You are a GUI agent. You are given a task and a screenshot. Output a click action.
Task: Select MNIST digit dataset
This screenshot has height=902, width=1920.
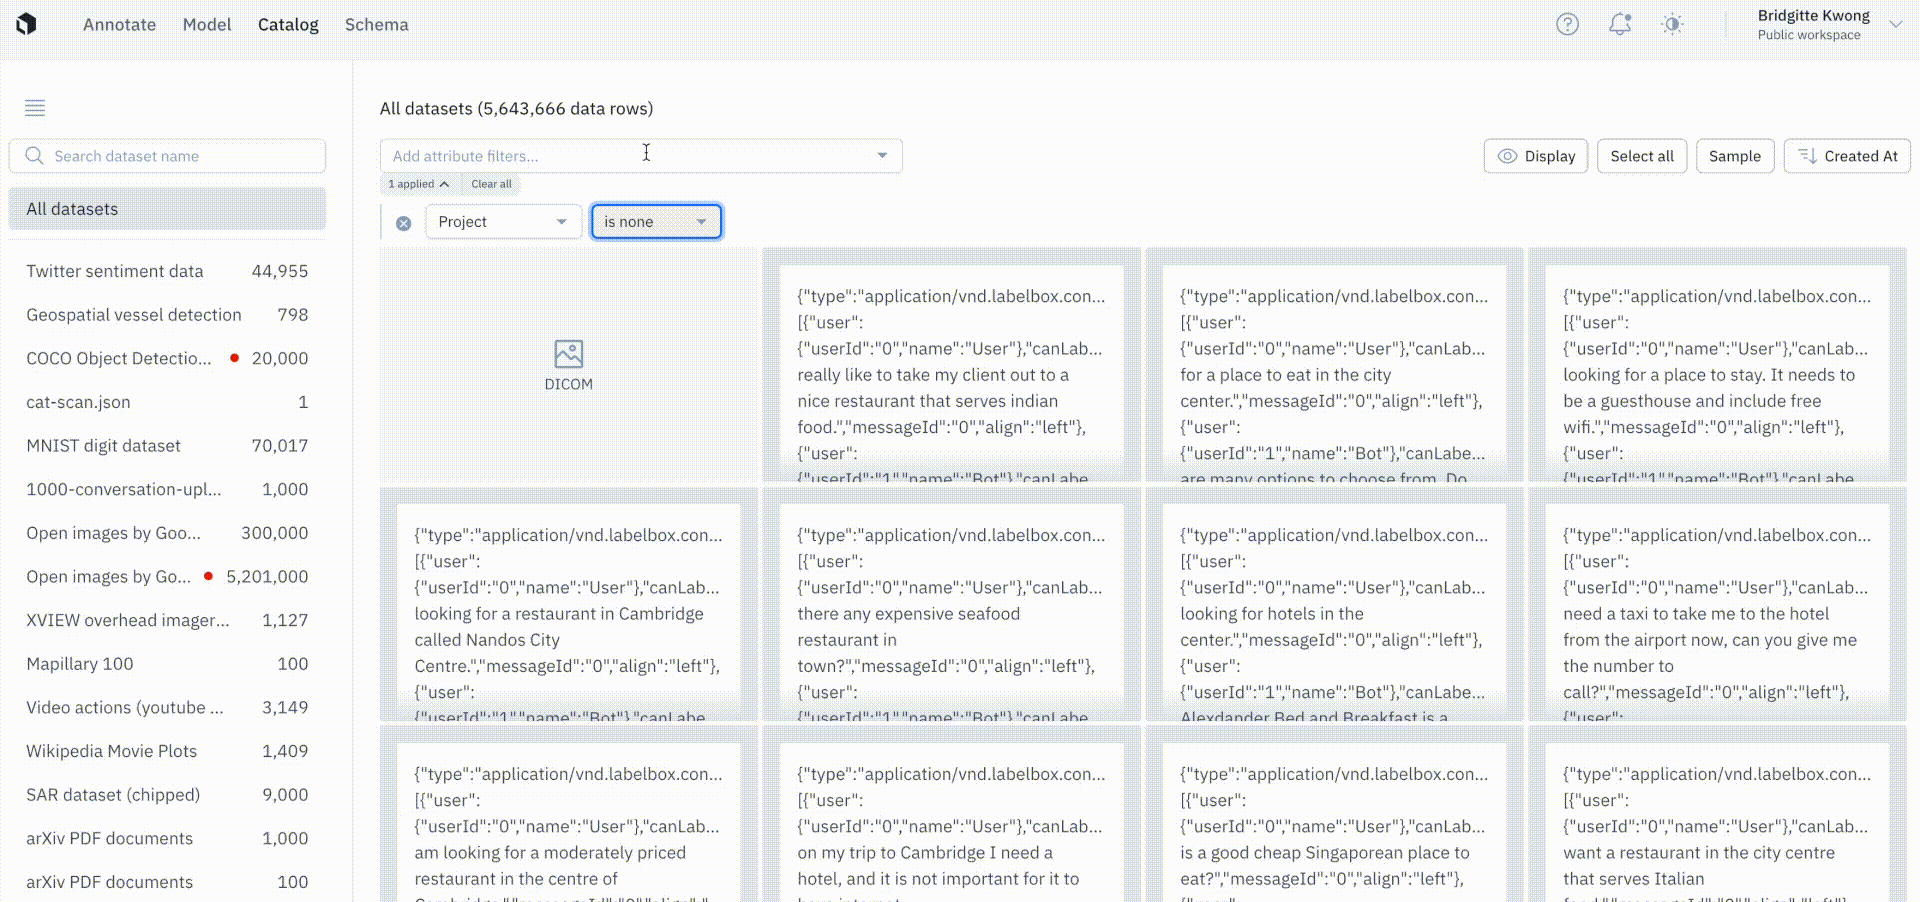pos(167,446)
